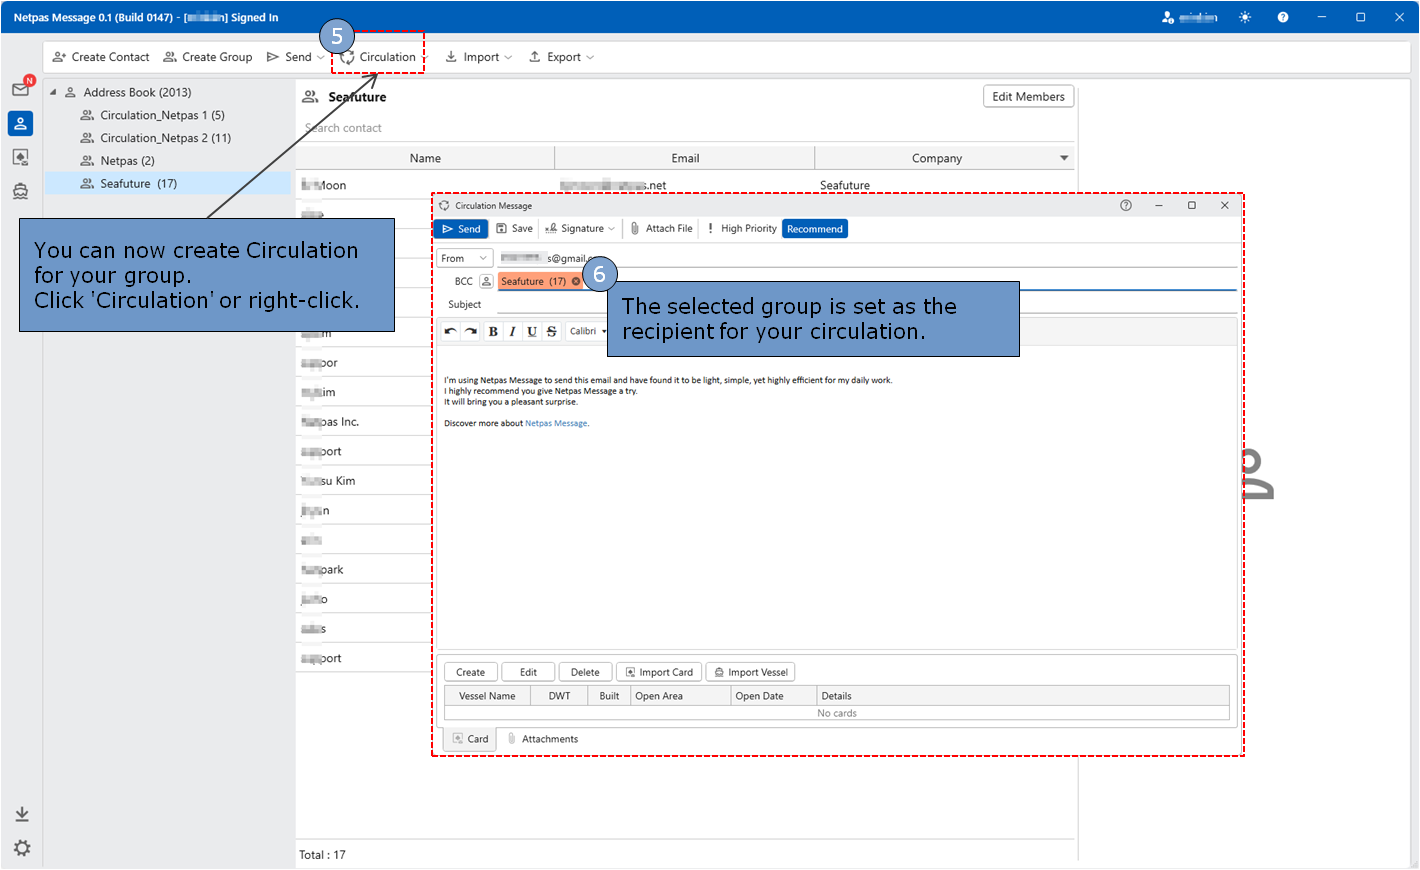The height and width of the screenshot is (870, 1420).
Task: Select the contact row ending in 'su Kim'
Action: pyautogui.click(x=364, y=481)
